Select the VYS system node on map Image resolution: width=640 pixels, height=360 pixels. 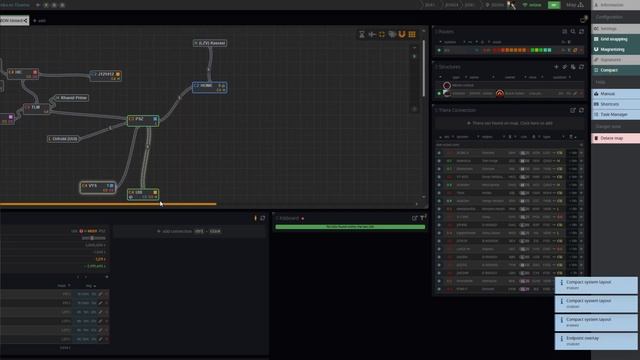(x=98, y=187)
